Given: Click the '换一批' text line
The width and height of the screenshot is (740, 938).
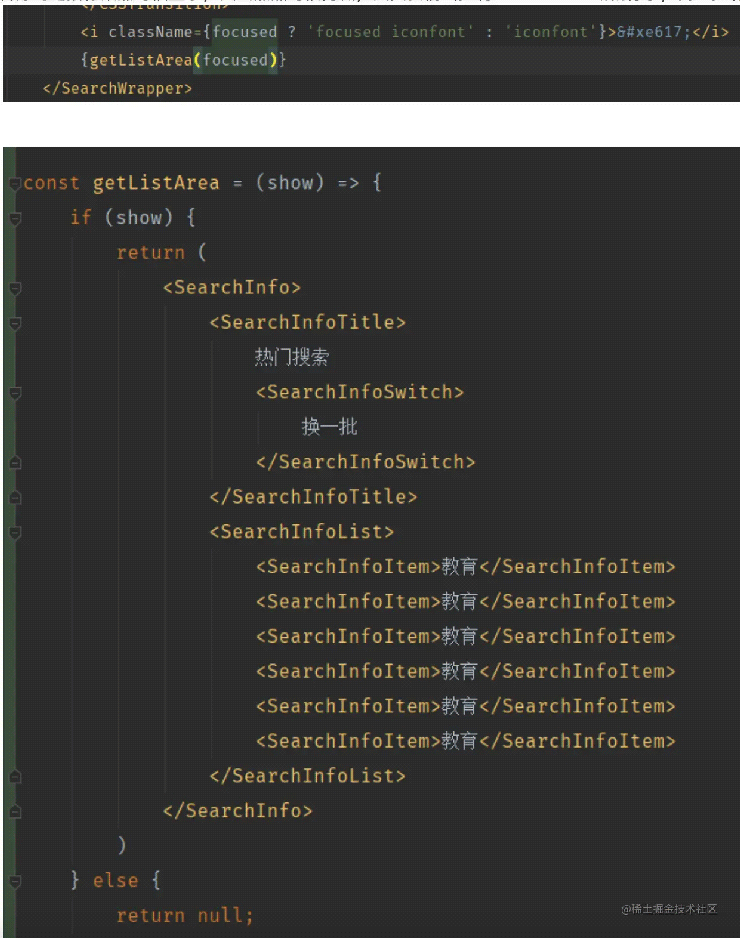Looking at the screenshot, I should (x=329, y=427).
